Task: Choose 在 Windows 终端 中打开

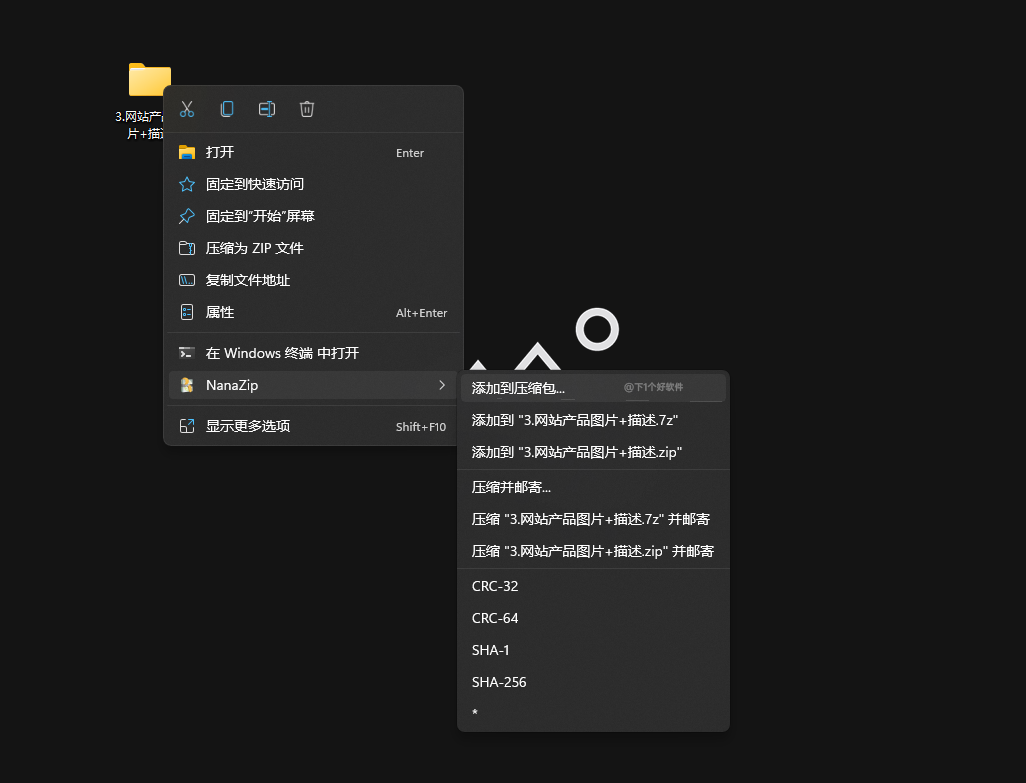Action: [x=313, y=353]
